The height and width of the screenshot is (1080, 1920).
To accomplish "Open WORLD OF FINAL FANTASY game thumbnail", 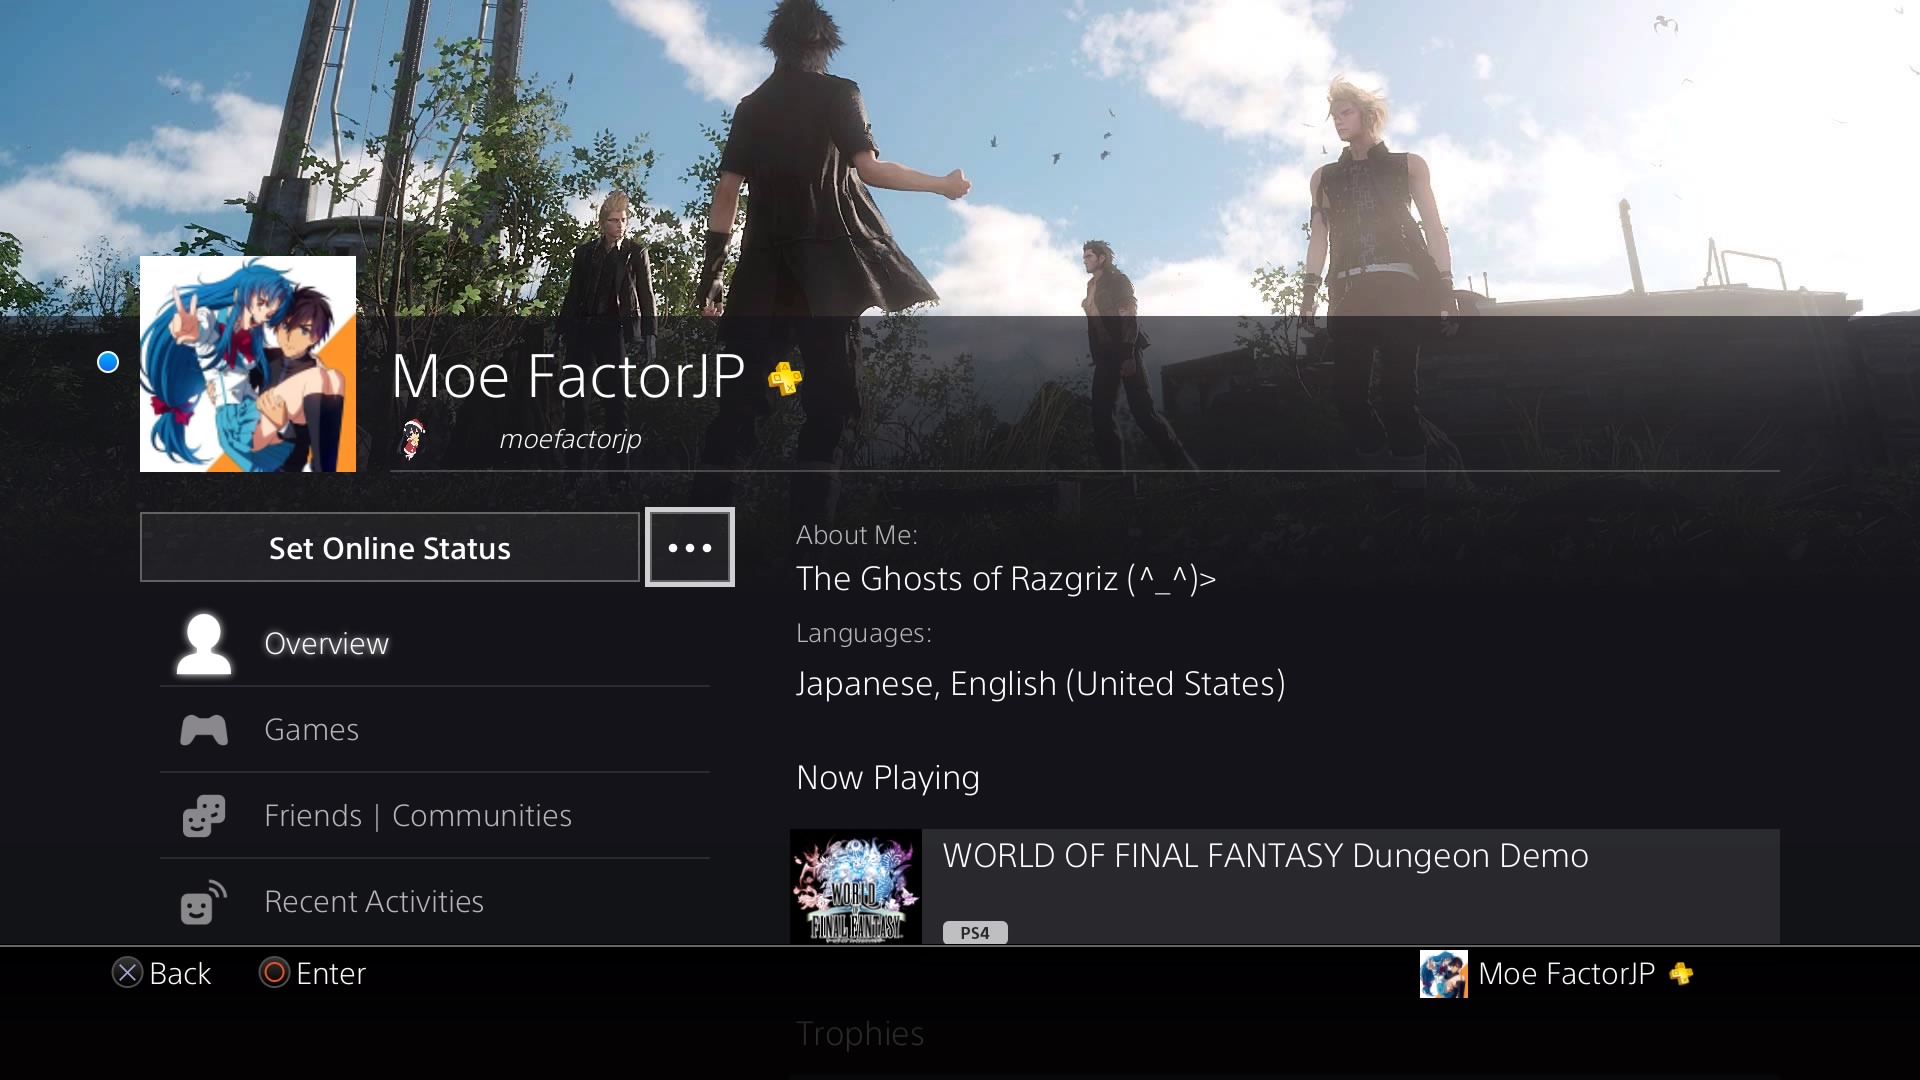I will click(x=856, y=886).
